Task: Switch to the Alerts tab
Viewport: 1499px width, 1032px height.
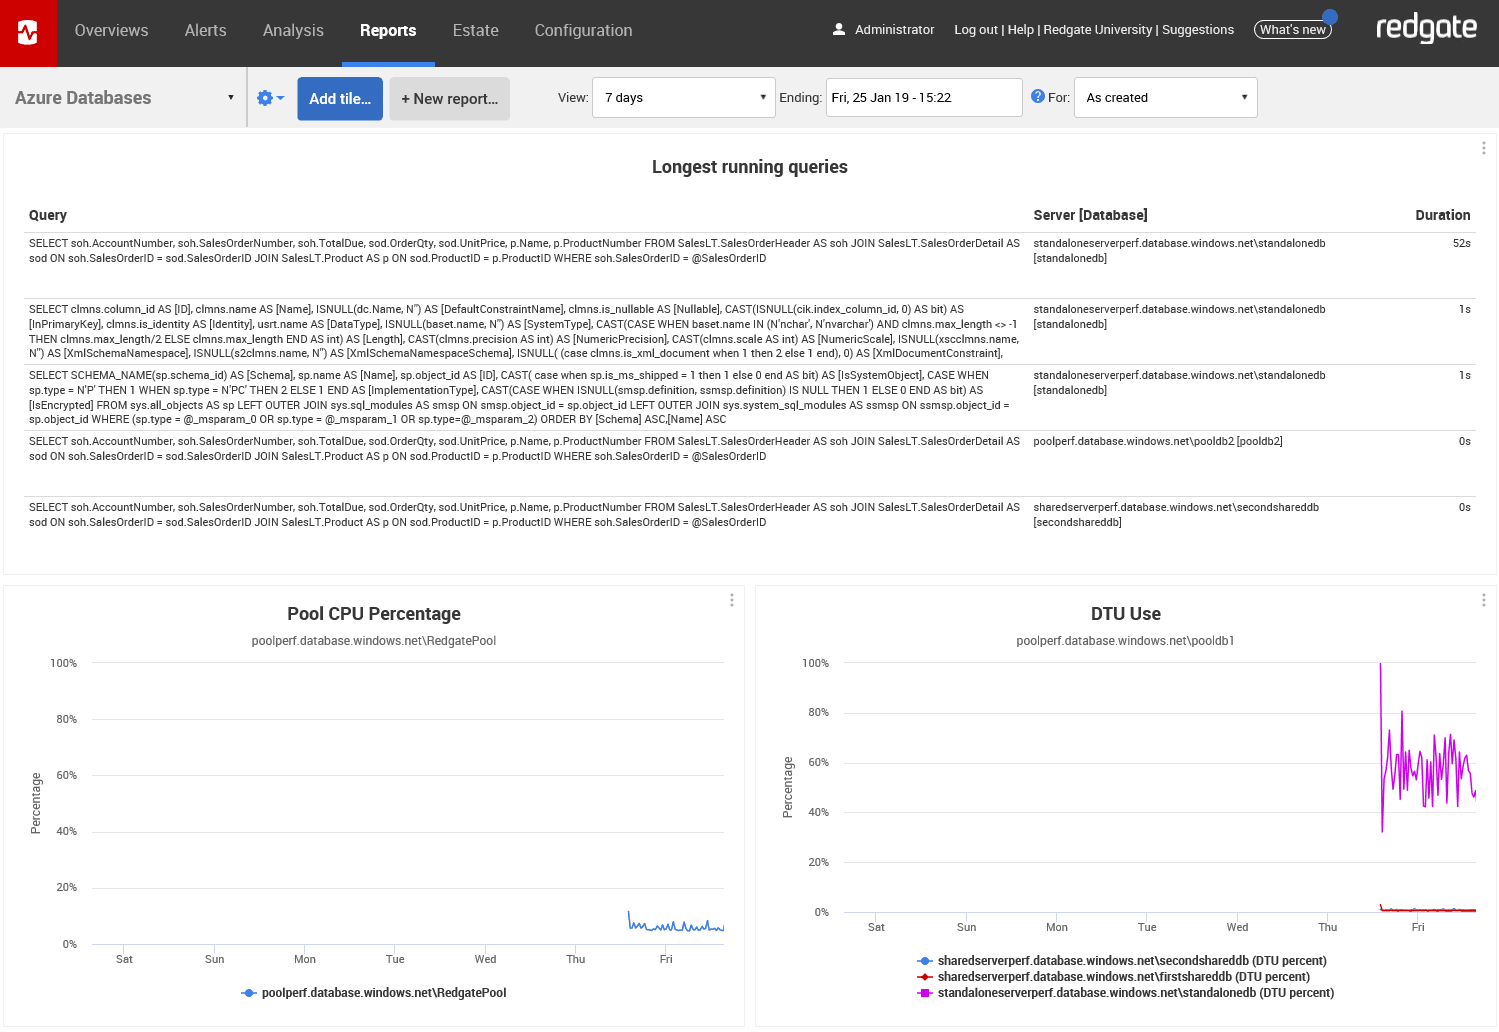Action: [205, 30]
